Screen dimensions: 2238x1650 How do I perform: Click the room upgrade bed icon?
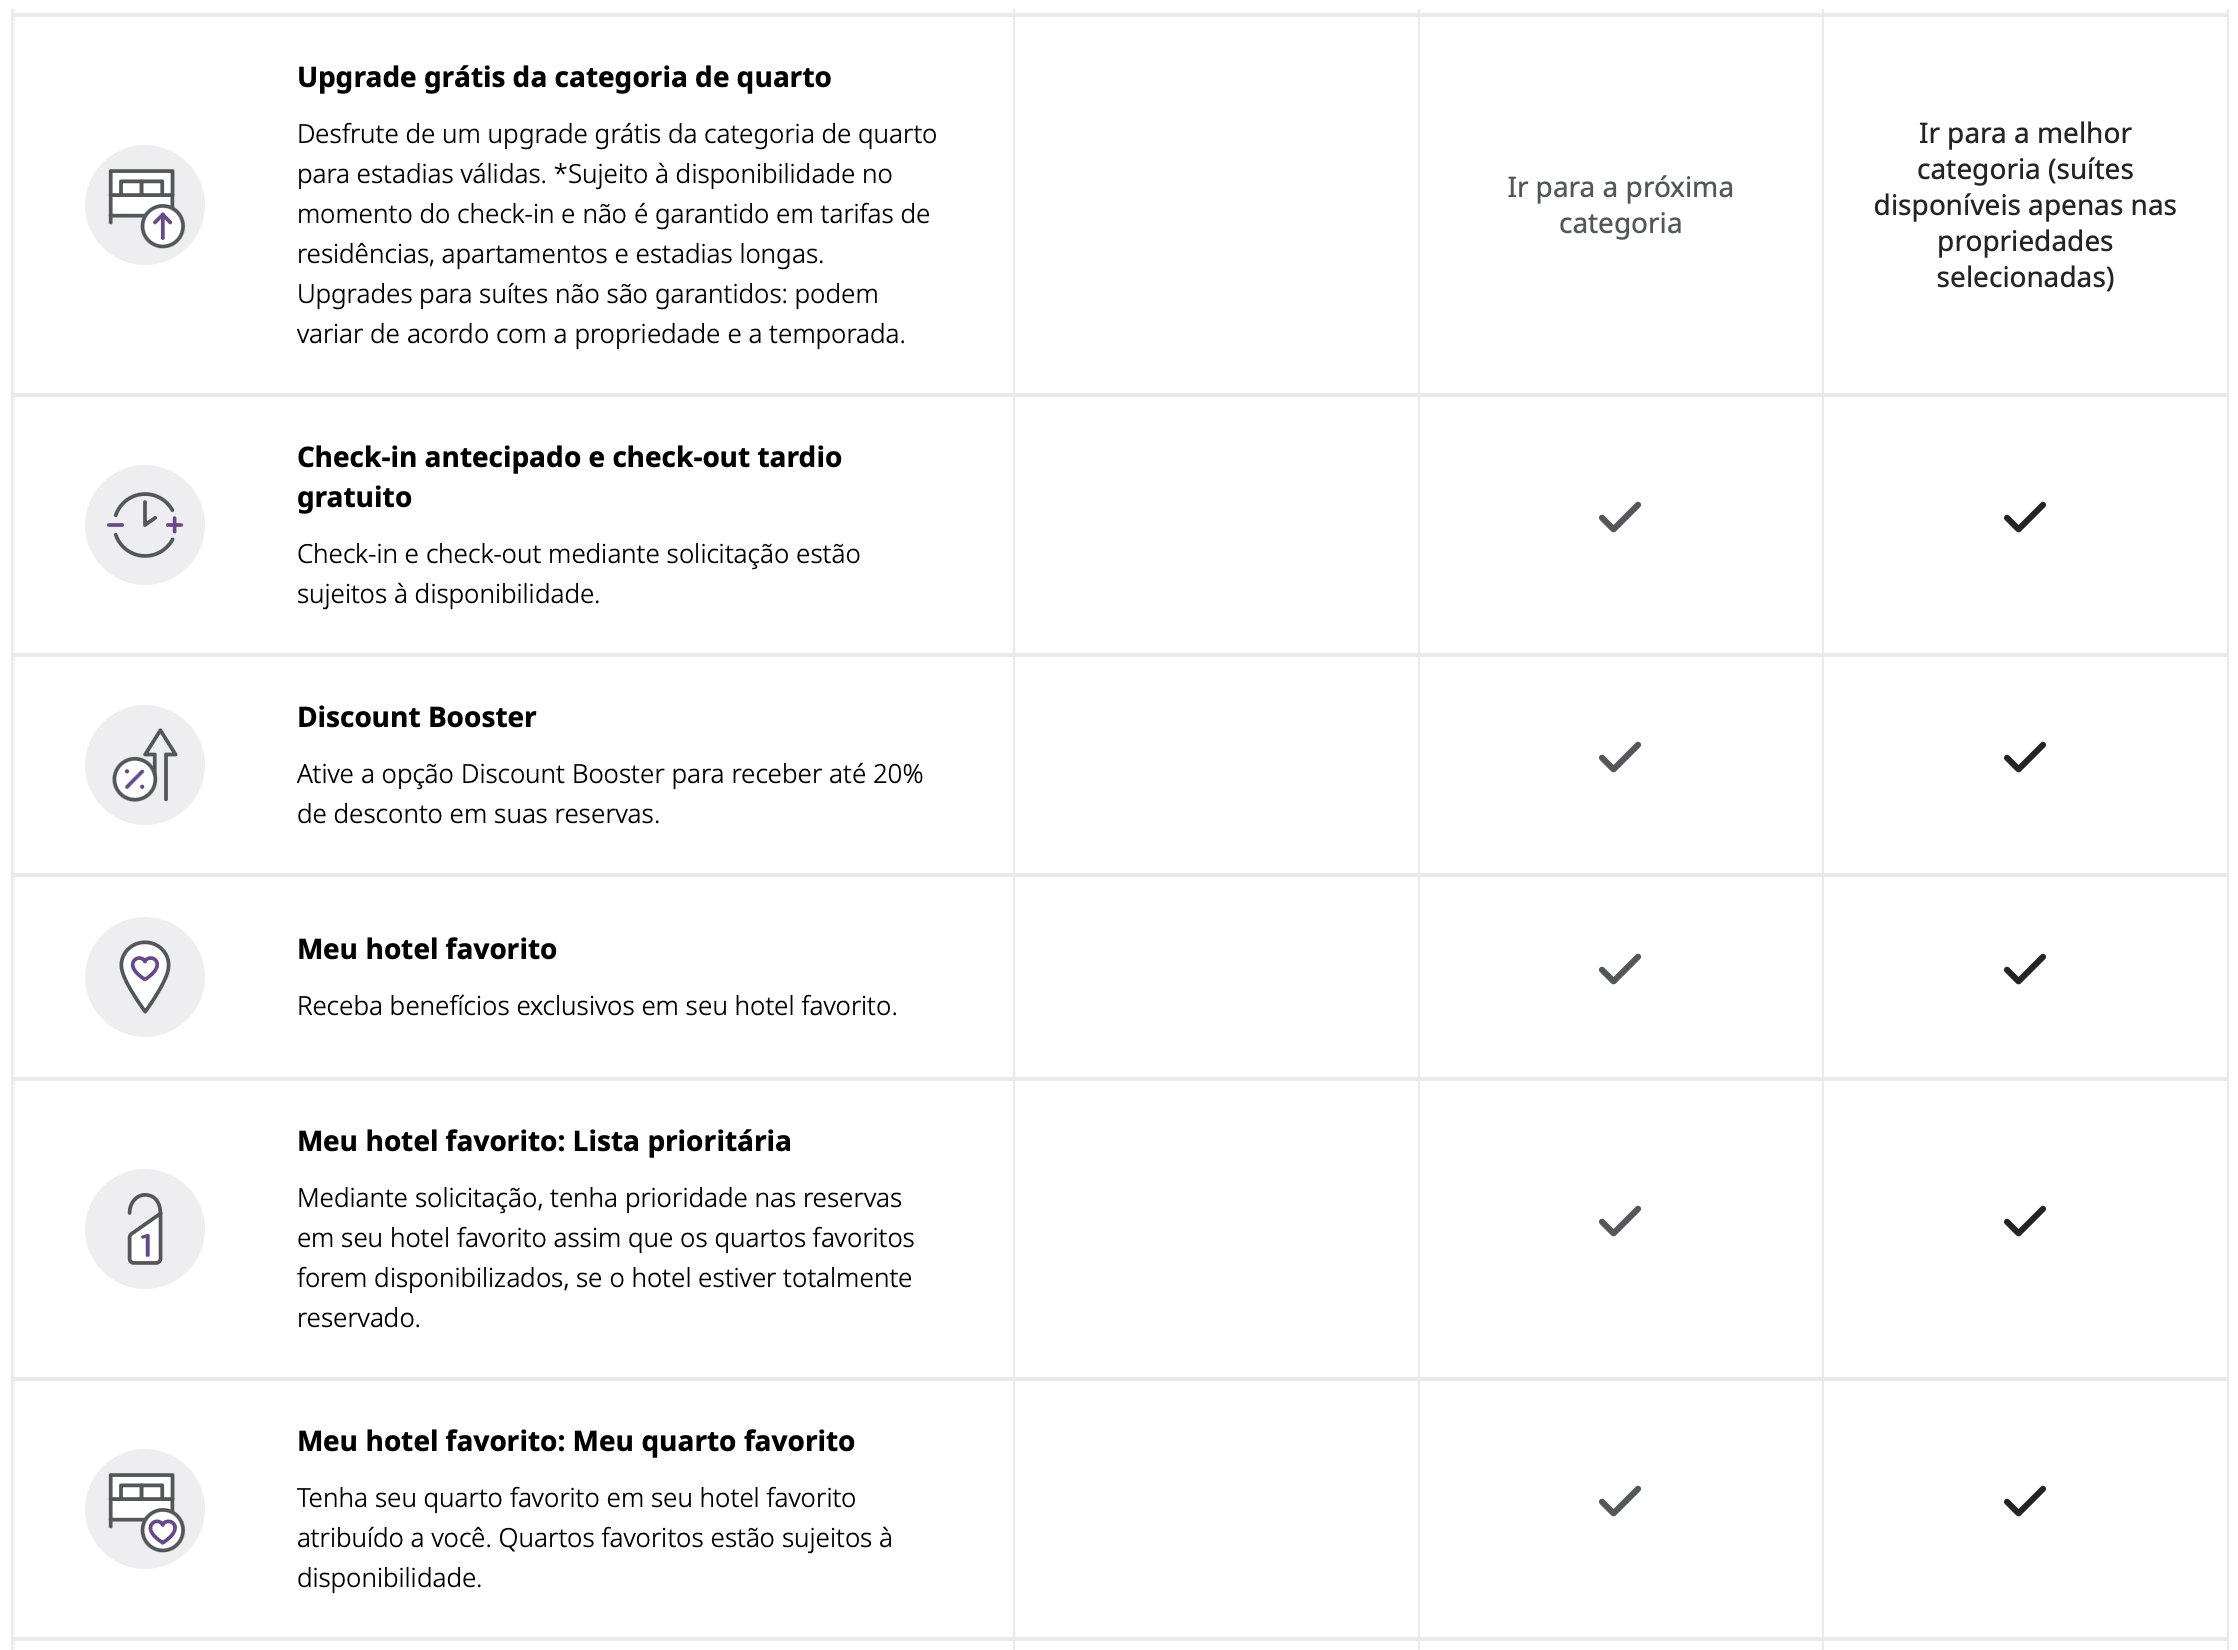click(x=145, y=205)
